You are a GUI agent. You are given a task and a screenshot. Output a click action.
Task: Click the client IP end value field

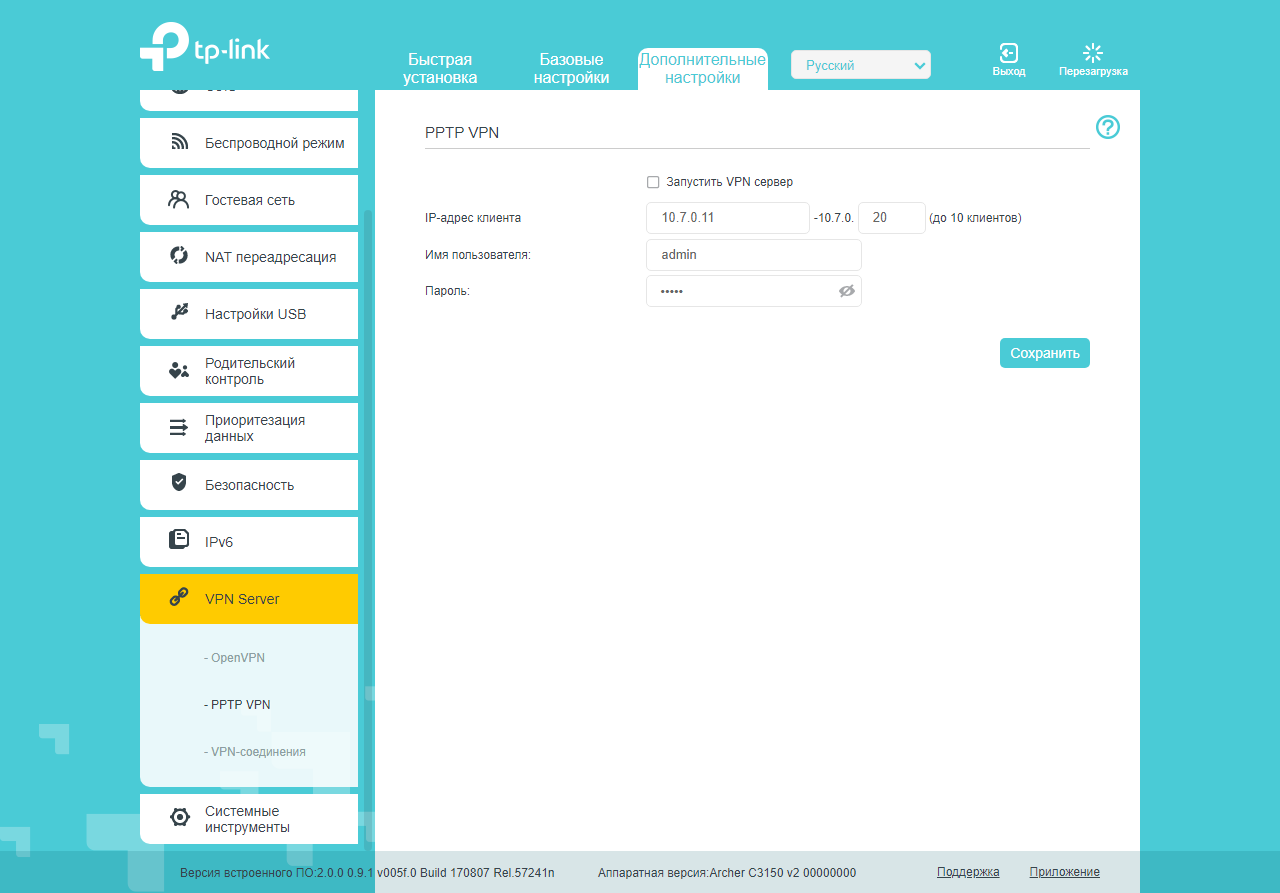click(x=892, y=218)
